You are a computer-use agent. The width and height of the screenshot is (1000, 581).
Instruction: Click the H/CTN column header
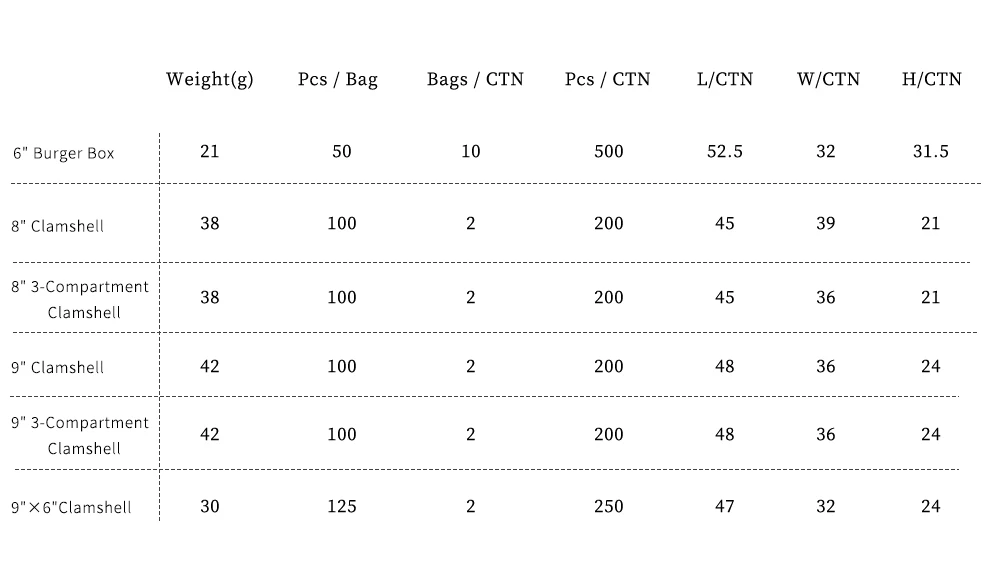pos(931,80)
